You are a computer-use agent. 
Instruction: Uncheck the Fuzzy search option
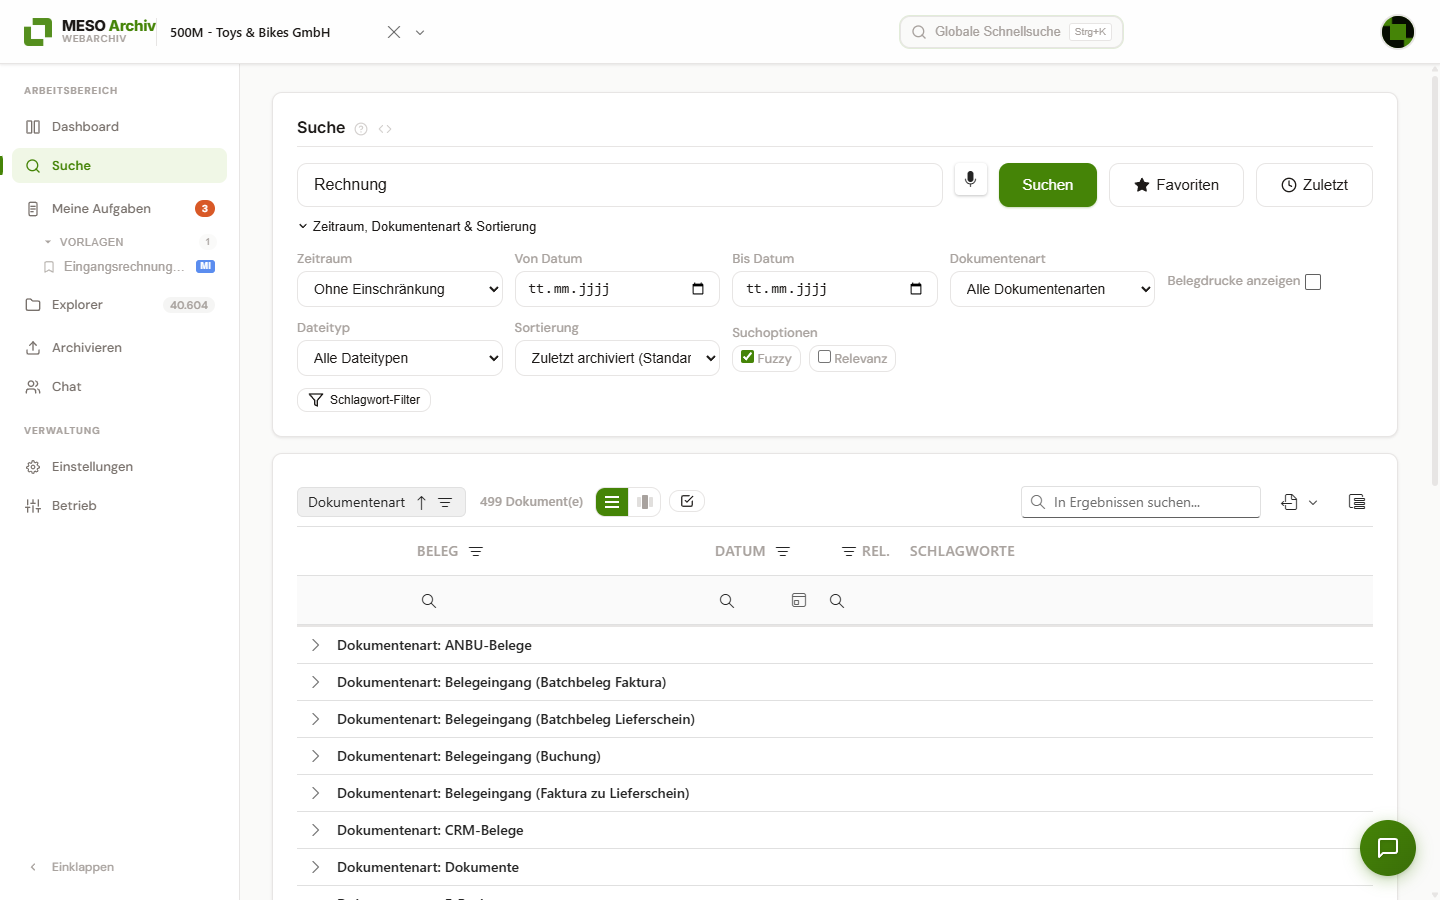[747, 357]
